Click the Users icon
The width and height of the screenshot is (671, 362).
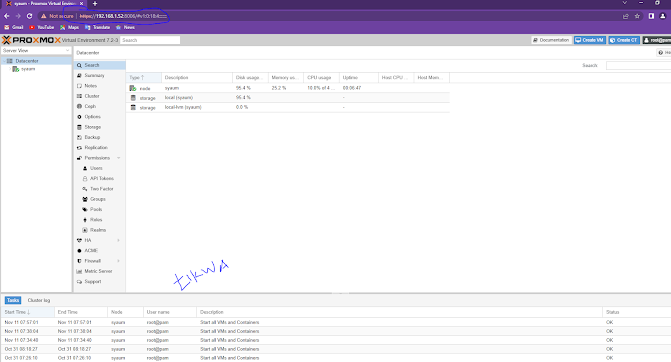coord(85,168)
